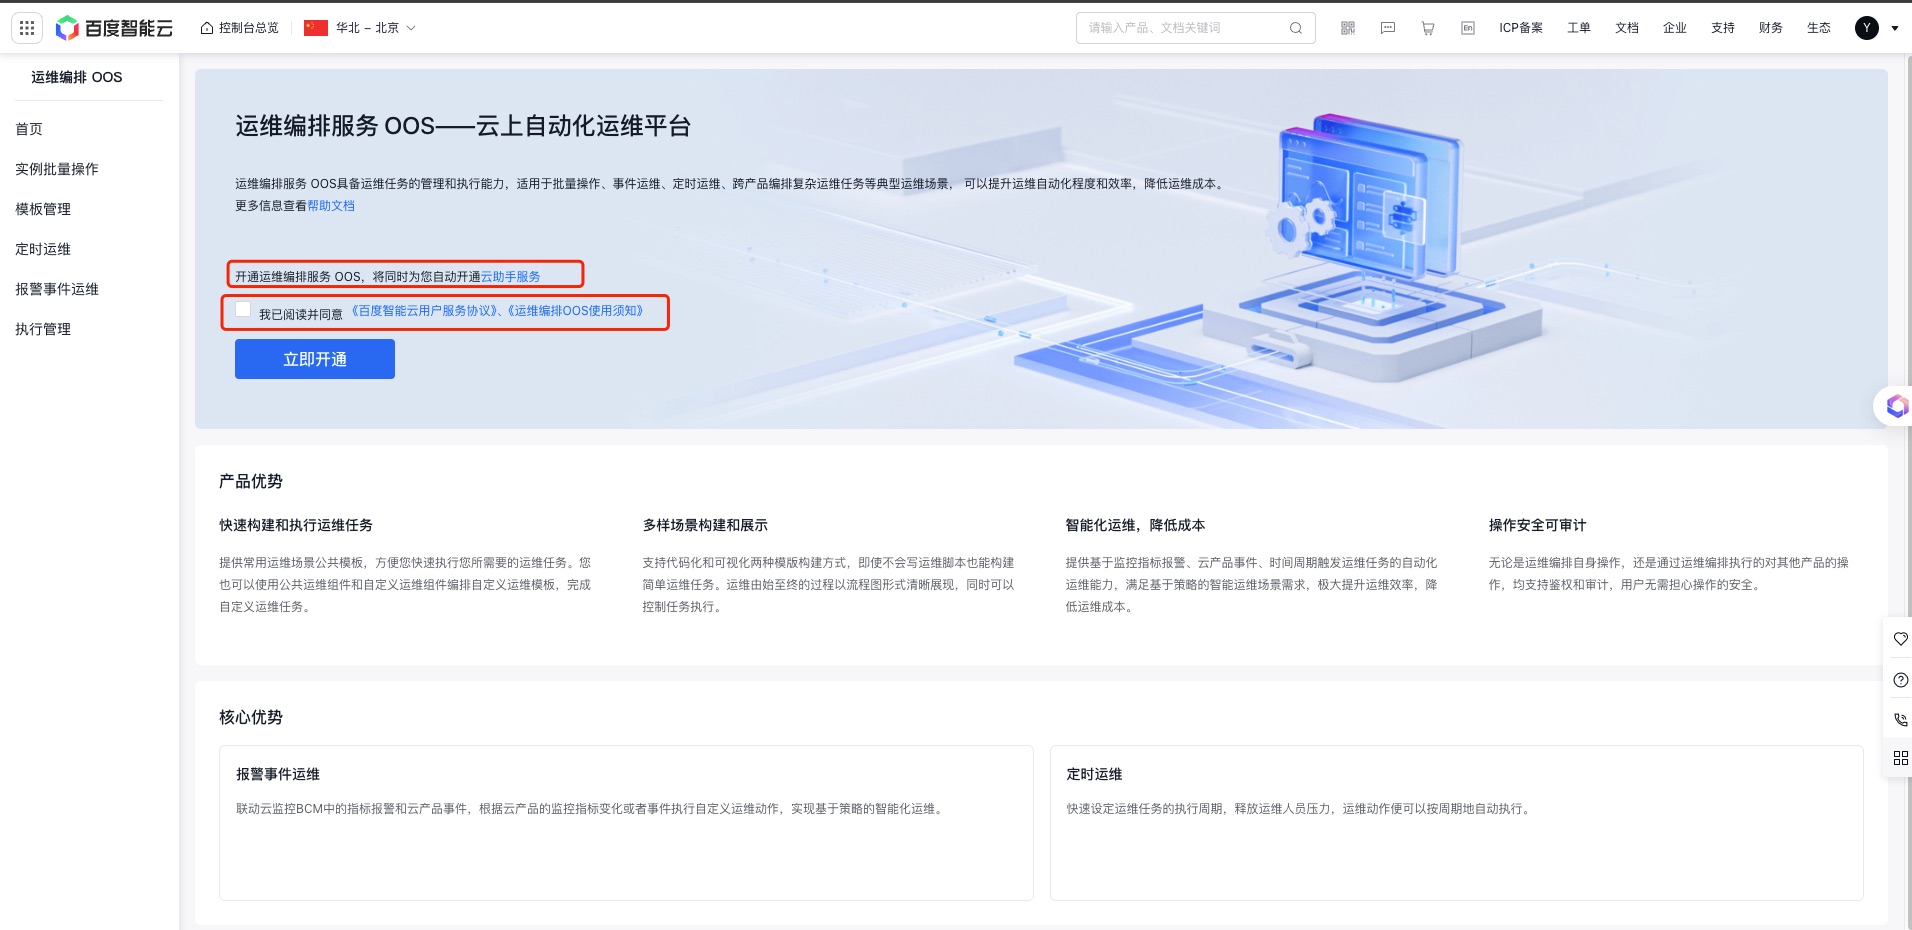Open the floating AI assistant icon

point(1896,406)
